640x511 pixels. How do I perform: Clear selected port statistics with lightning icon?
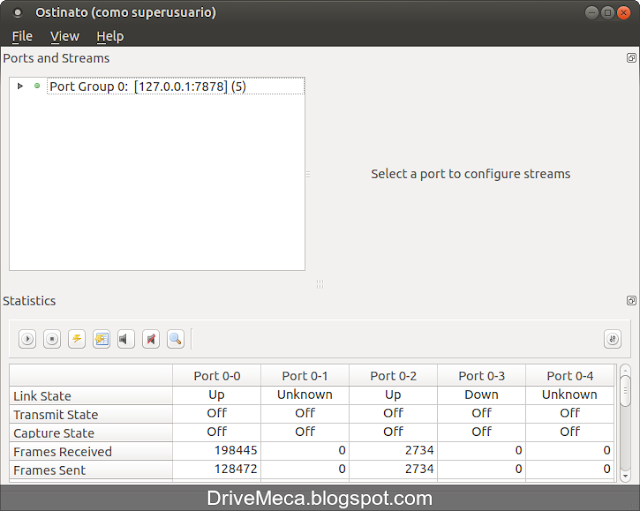[77, 339]
